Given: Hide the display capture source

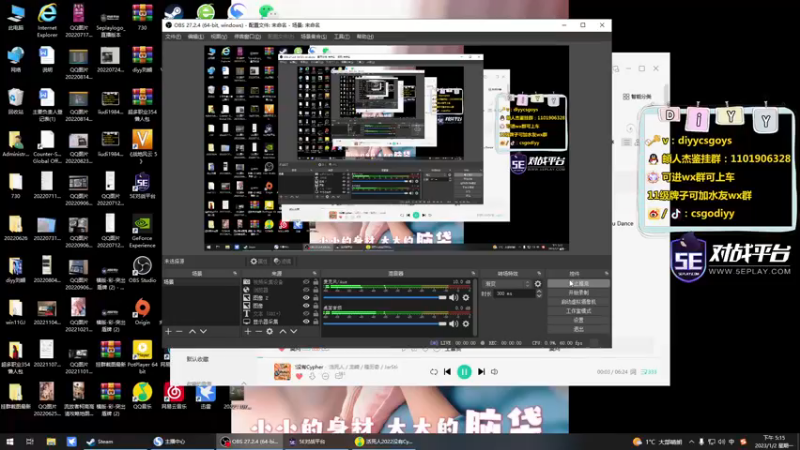Looking at the screenshot, I should [306, 321].
